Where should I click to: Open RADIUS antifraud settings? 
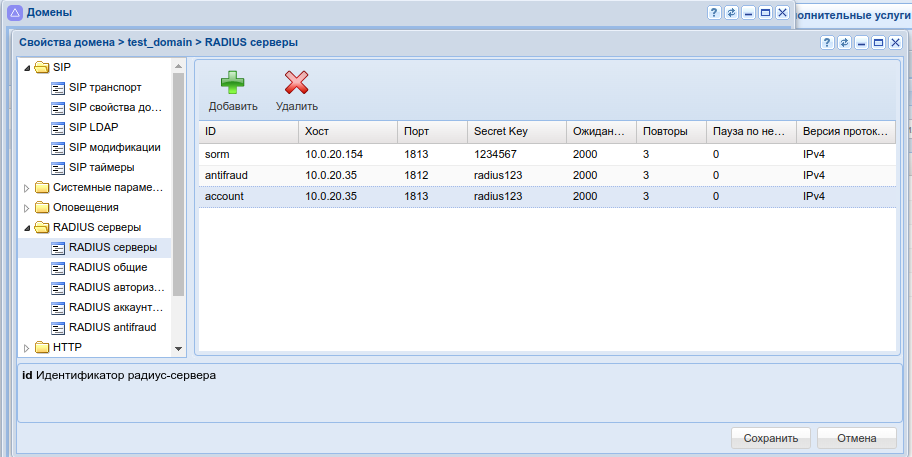tap(113, 327)
